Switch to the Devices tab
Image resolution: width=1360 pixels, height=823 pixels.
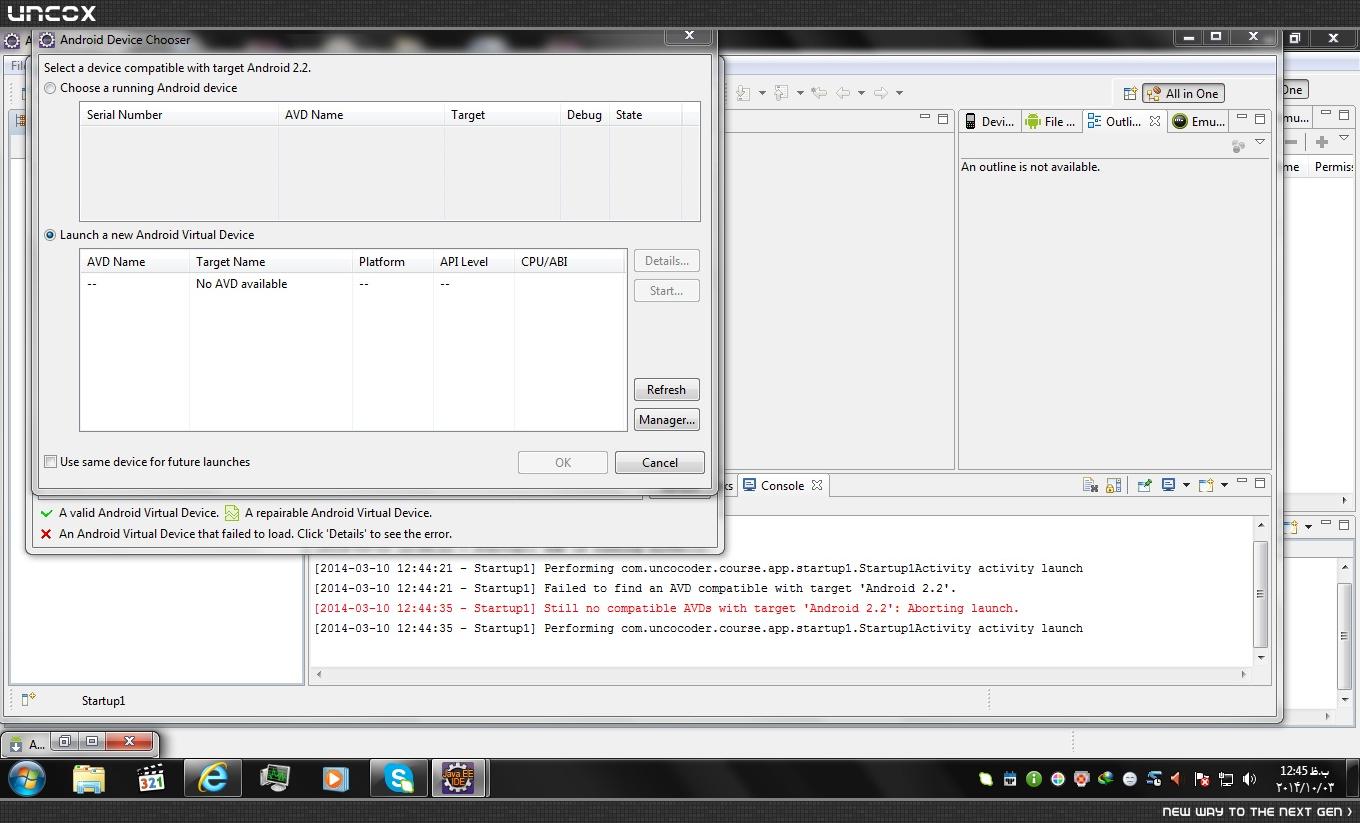coord(988,121)
